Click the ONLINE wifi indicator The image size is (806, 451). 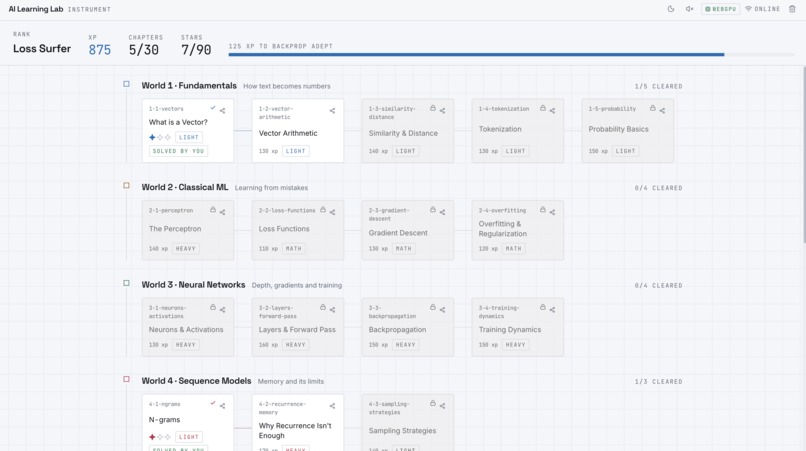[762, 9]
